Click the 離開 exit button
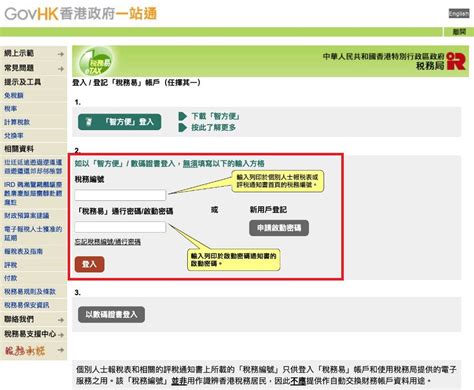This screenshot has width=474, height=390. [459, 32]
